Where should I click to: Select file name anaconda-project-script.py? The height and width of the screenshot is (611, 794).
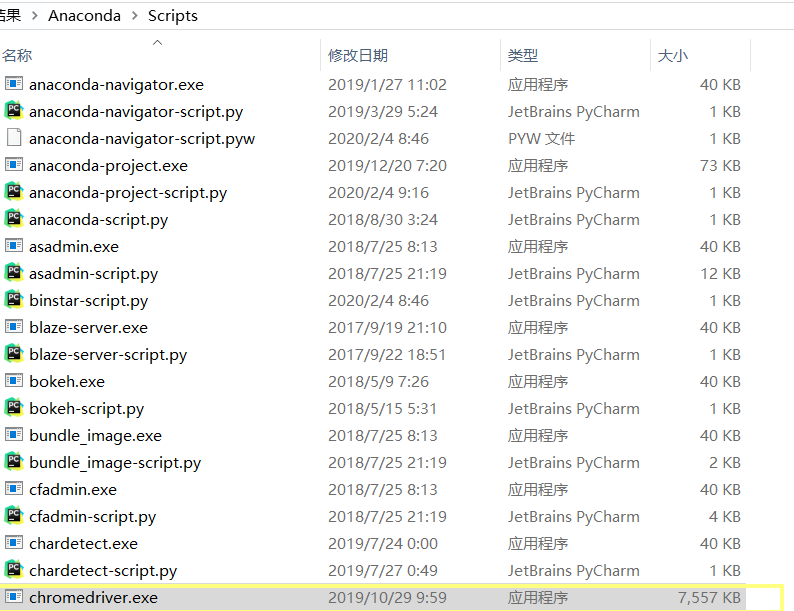point(128,193)
